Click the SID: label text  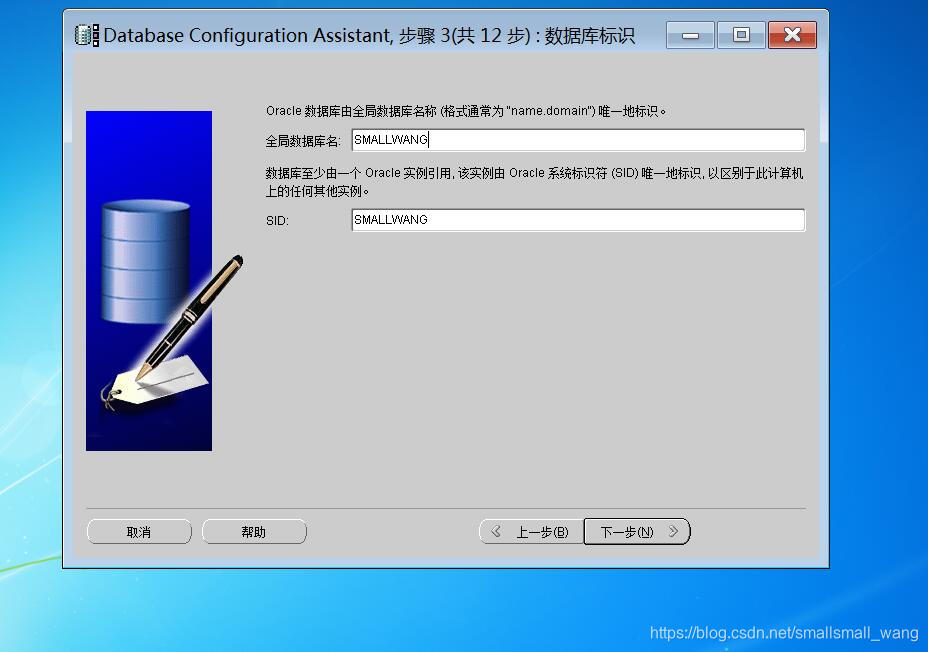click(277, 221)
